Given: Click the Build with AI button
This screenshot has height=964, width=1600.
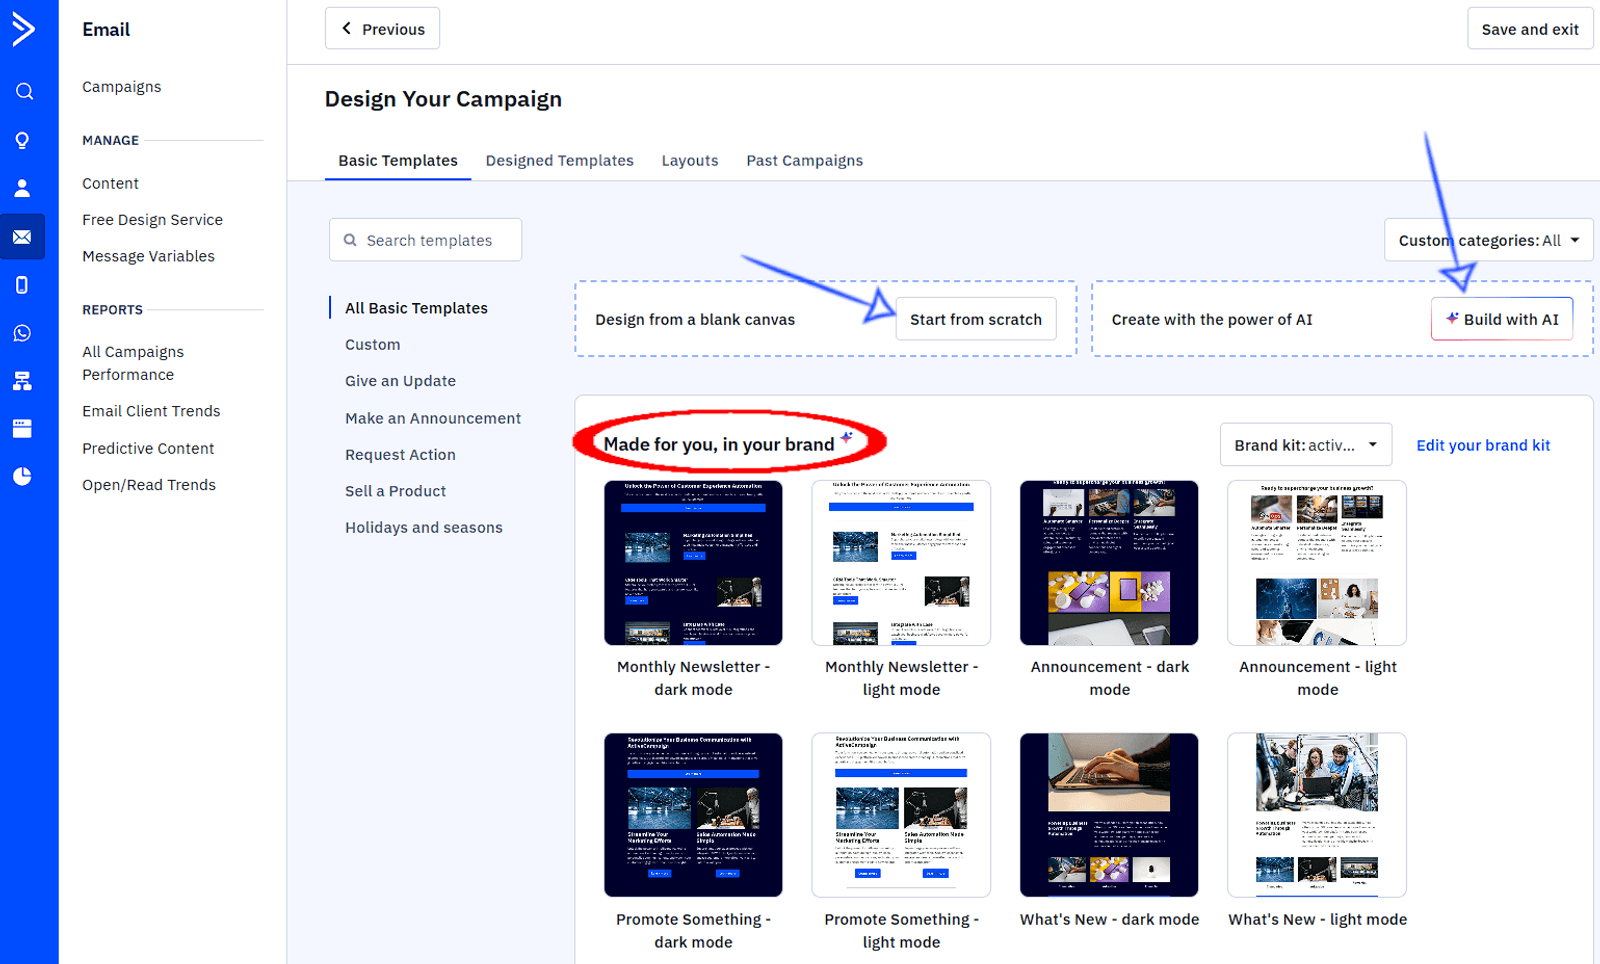Looking at the screenshot, I should click(x=1501, y=319).
